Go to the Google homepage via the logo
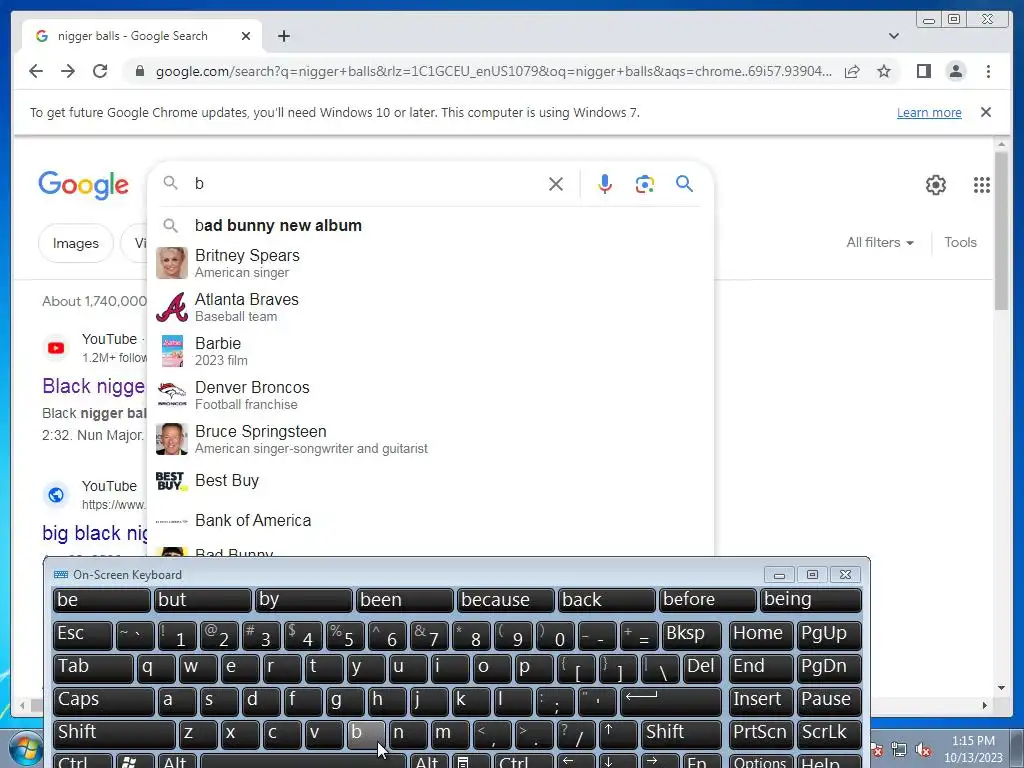 pyautogui.click(x=84, y=185)
